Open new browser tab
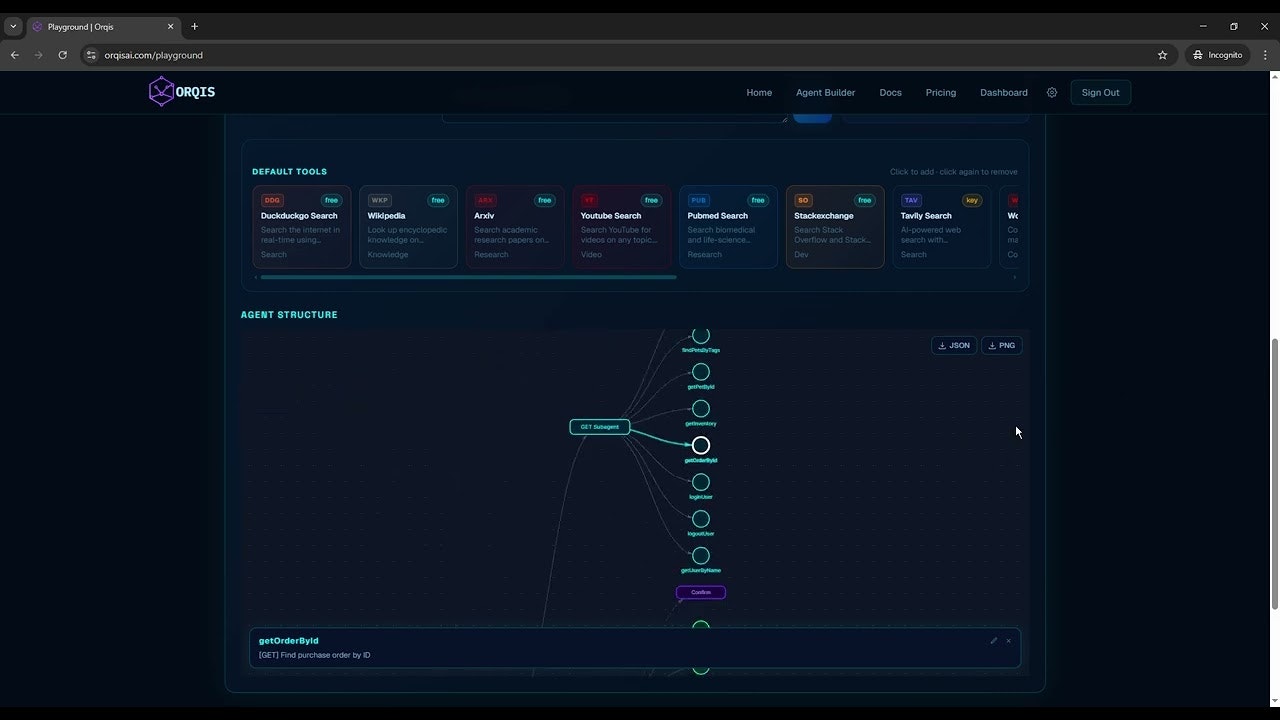The image size is (1280, 720). 194,26
